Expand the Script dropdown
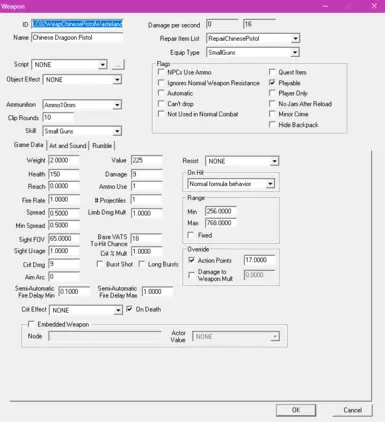 tap(103, 65)
